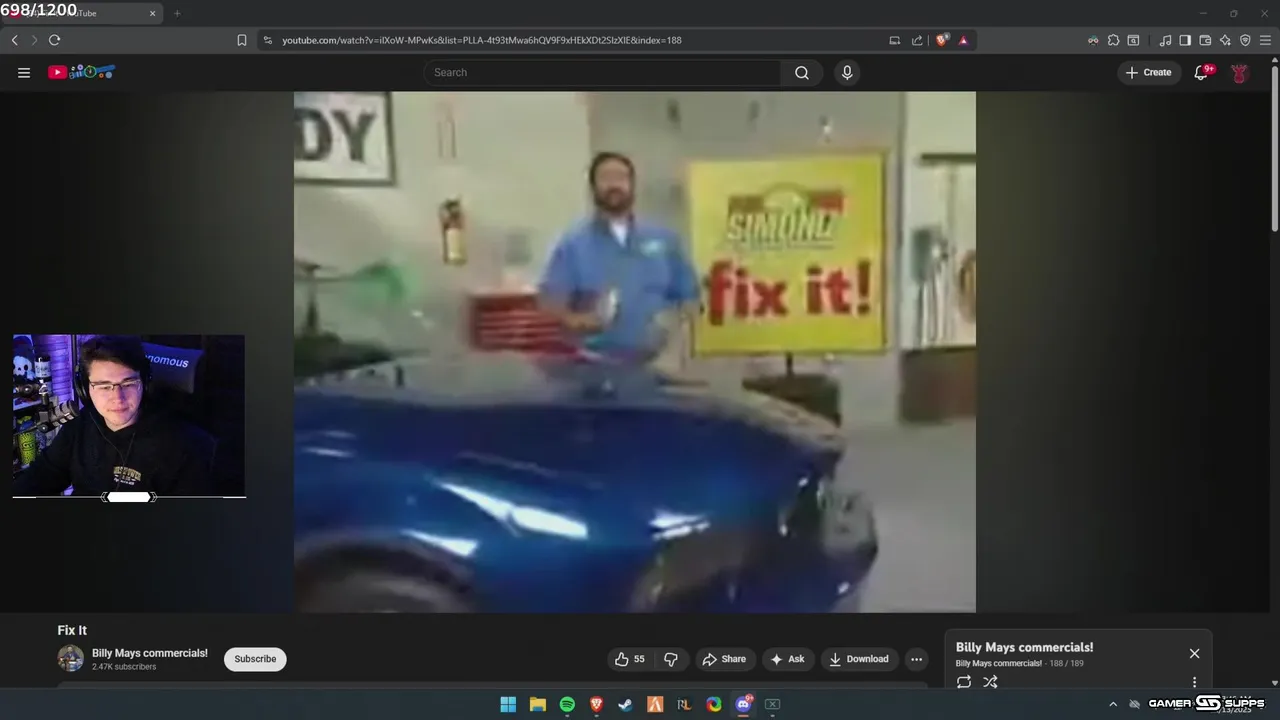Like the Fix It video
Viewport: 1280px width, 720px height.
click(x=629, y=659)
